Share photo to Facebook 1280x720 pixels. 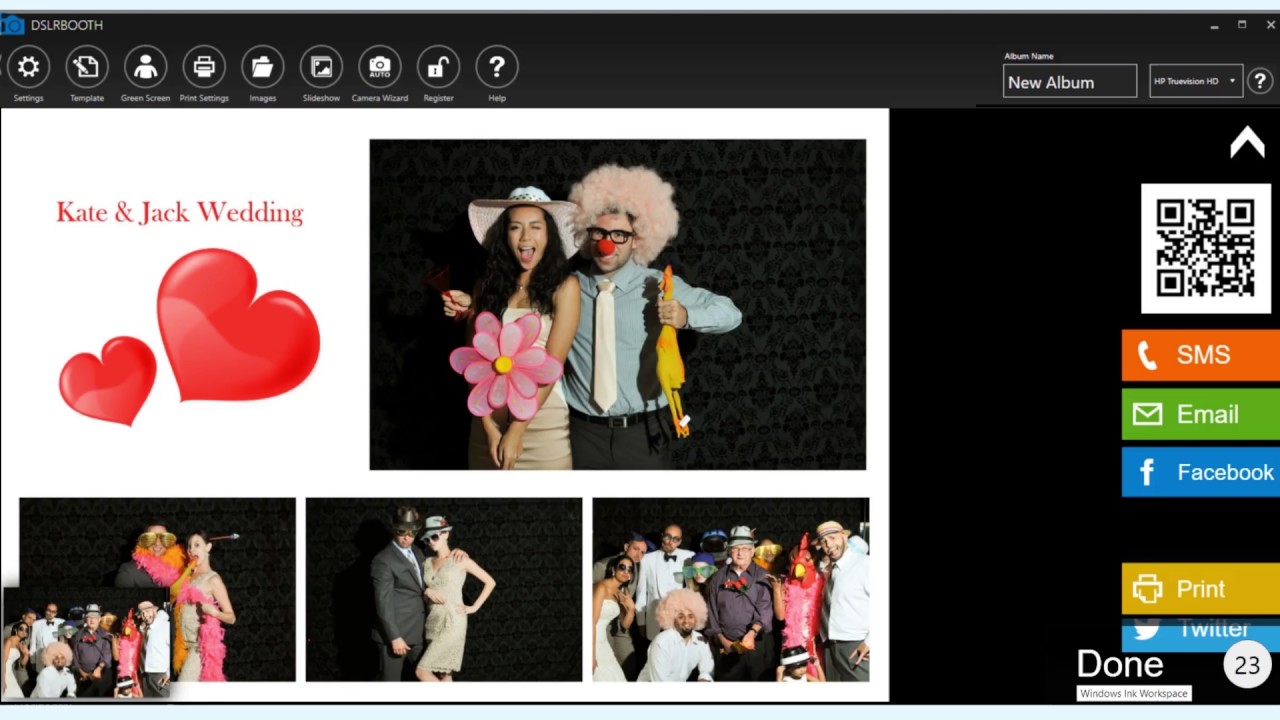(x=1201, y=472)
